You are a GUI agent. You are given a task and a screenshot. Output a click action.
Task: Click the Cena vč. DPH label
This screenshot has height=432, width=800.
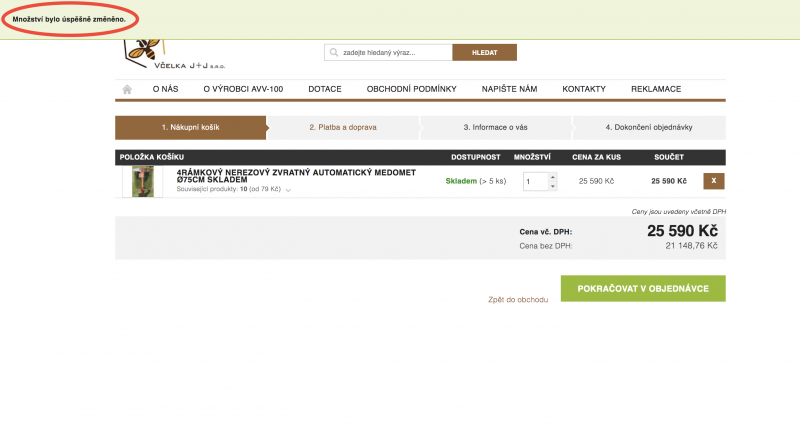click(x=545, y=232)
